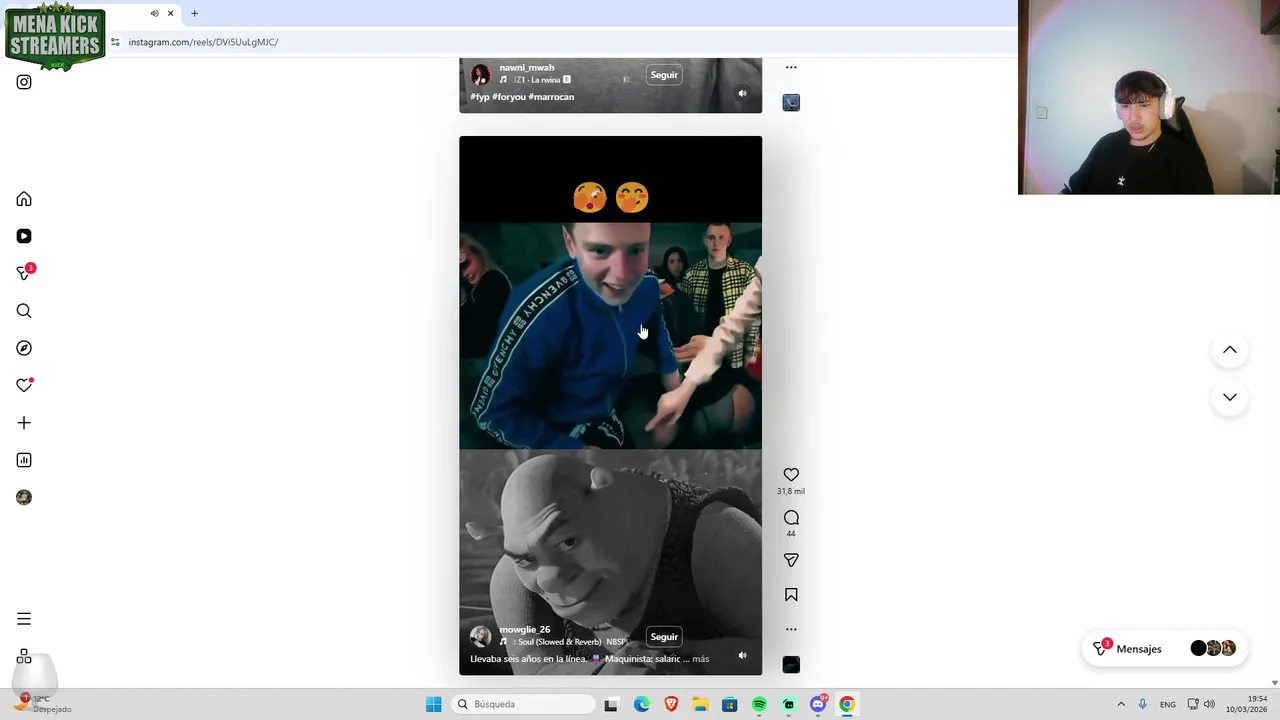Like the mowglie_26 reel
This screenshot has width=1280, height=720.
pyautogui.click(x=791, y=475)
